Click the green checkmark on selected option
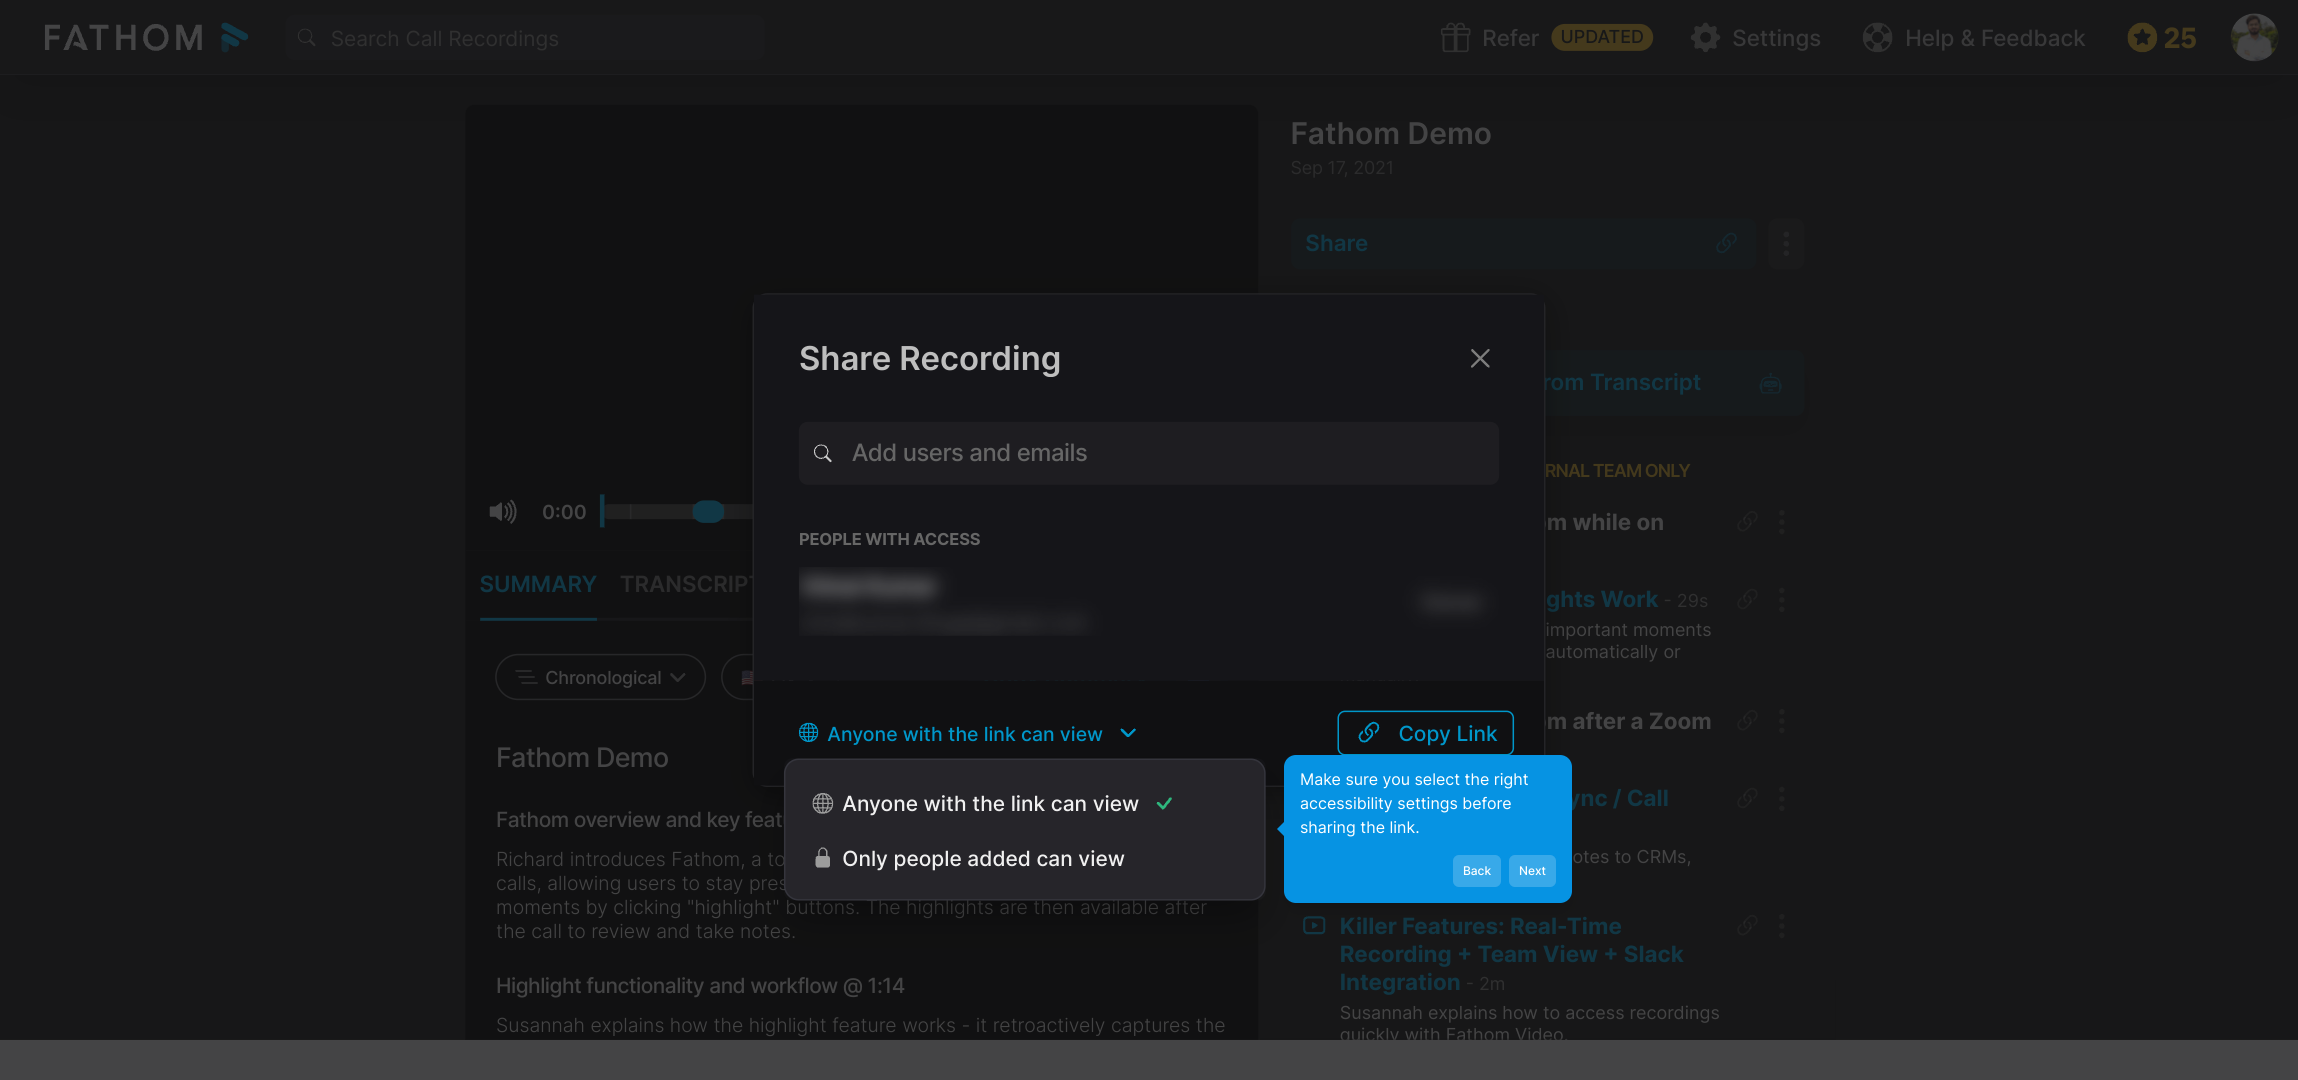 1165,804
